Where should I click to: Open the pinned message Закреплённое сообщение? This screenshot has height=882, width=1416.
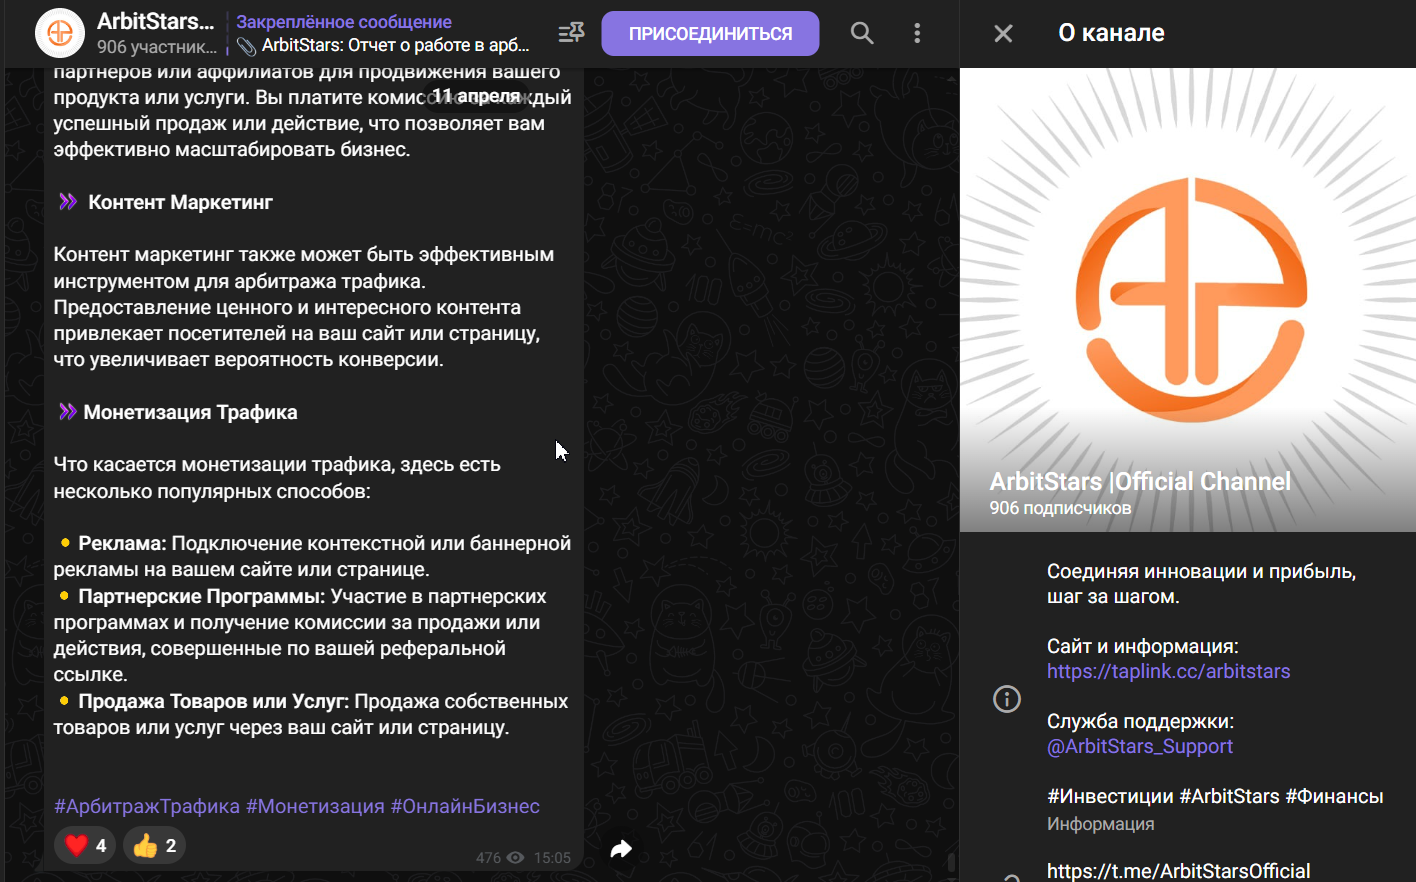click(x=385, y=33)
